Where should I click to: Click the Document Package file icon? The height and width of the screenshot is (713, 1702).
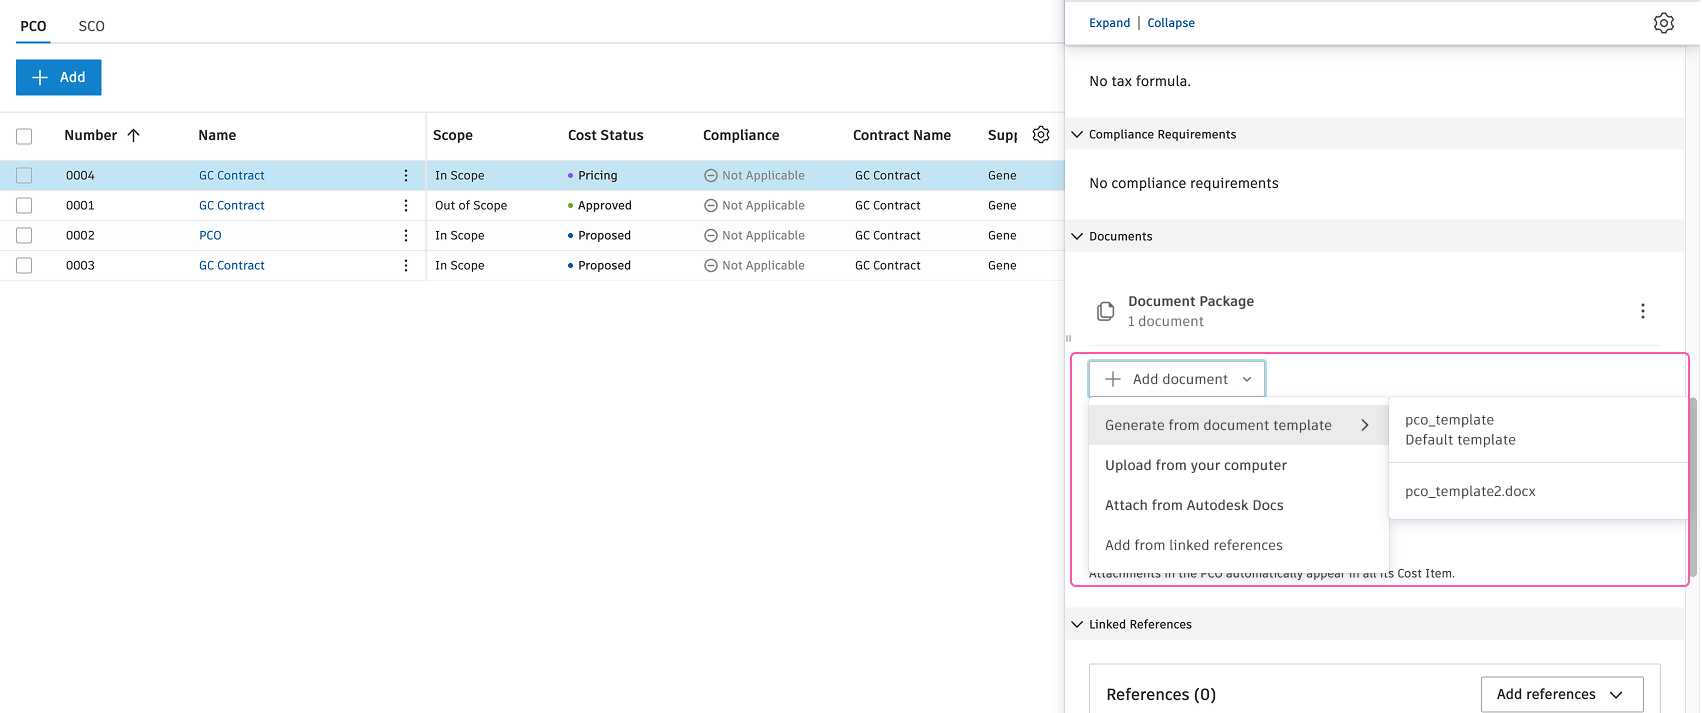pos(1105,311)
